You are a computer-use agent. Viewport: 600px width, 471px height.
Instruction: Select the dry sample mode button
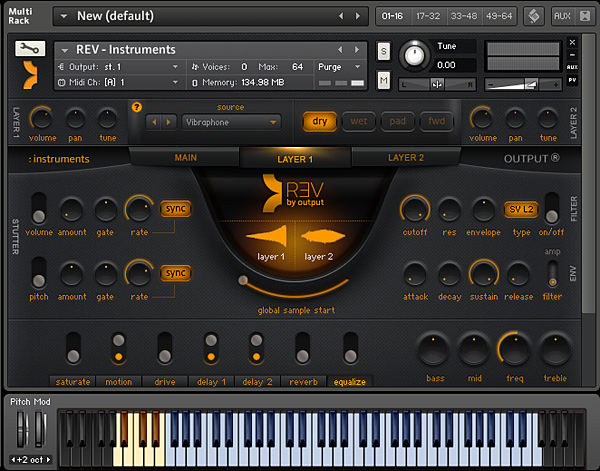pos(320,121)
